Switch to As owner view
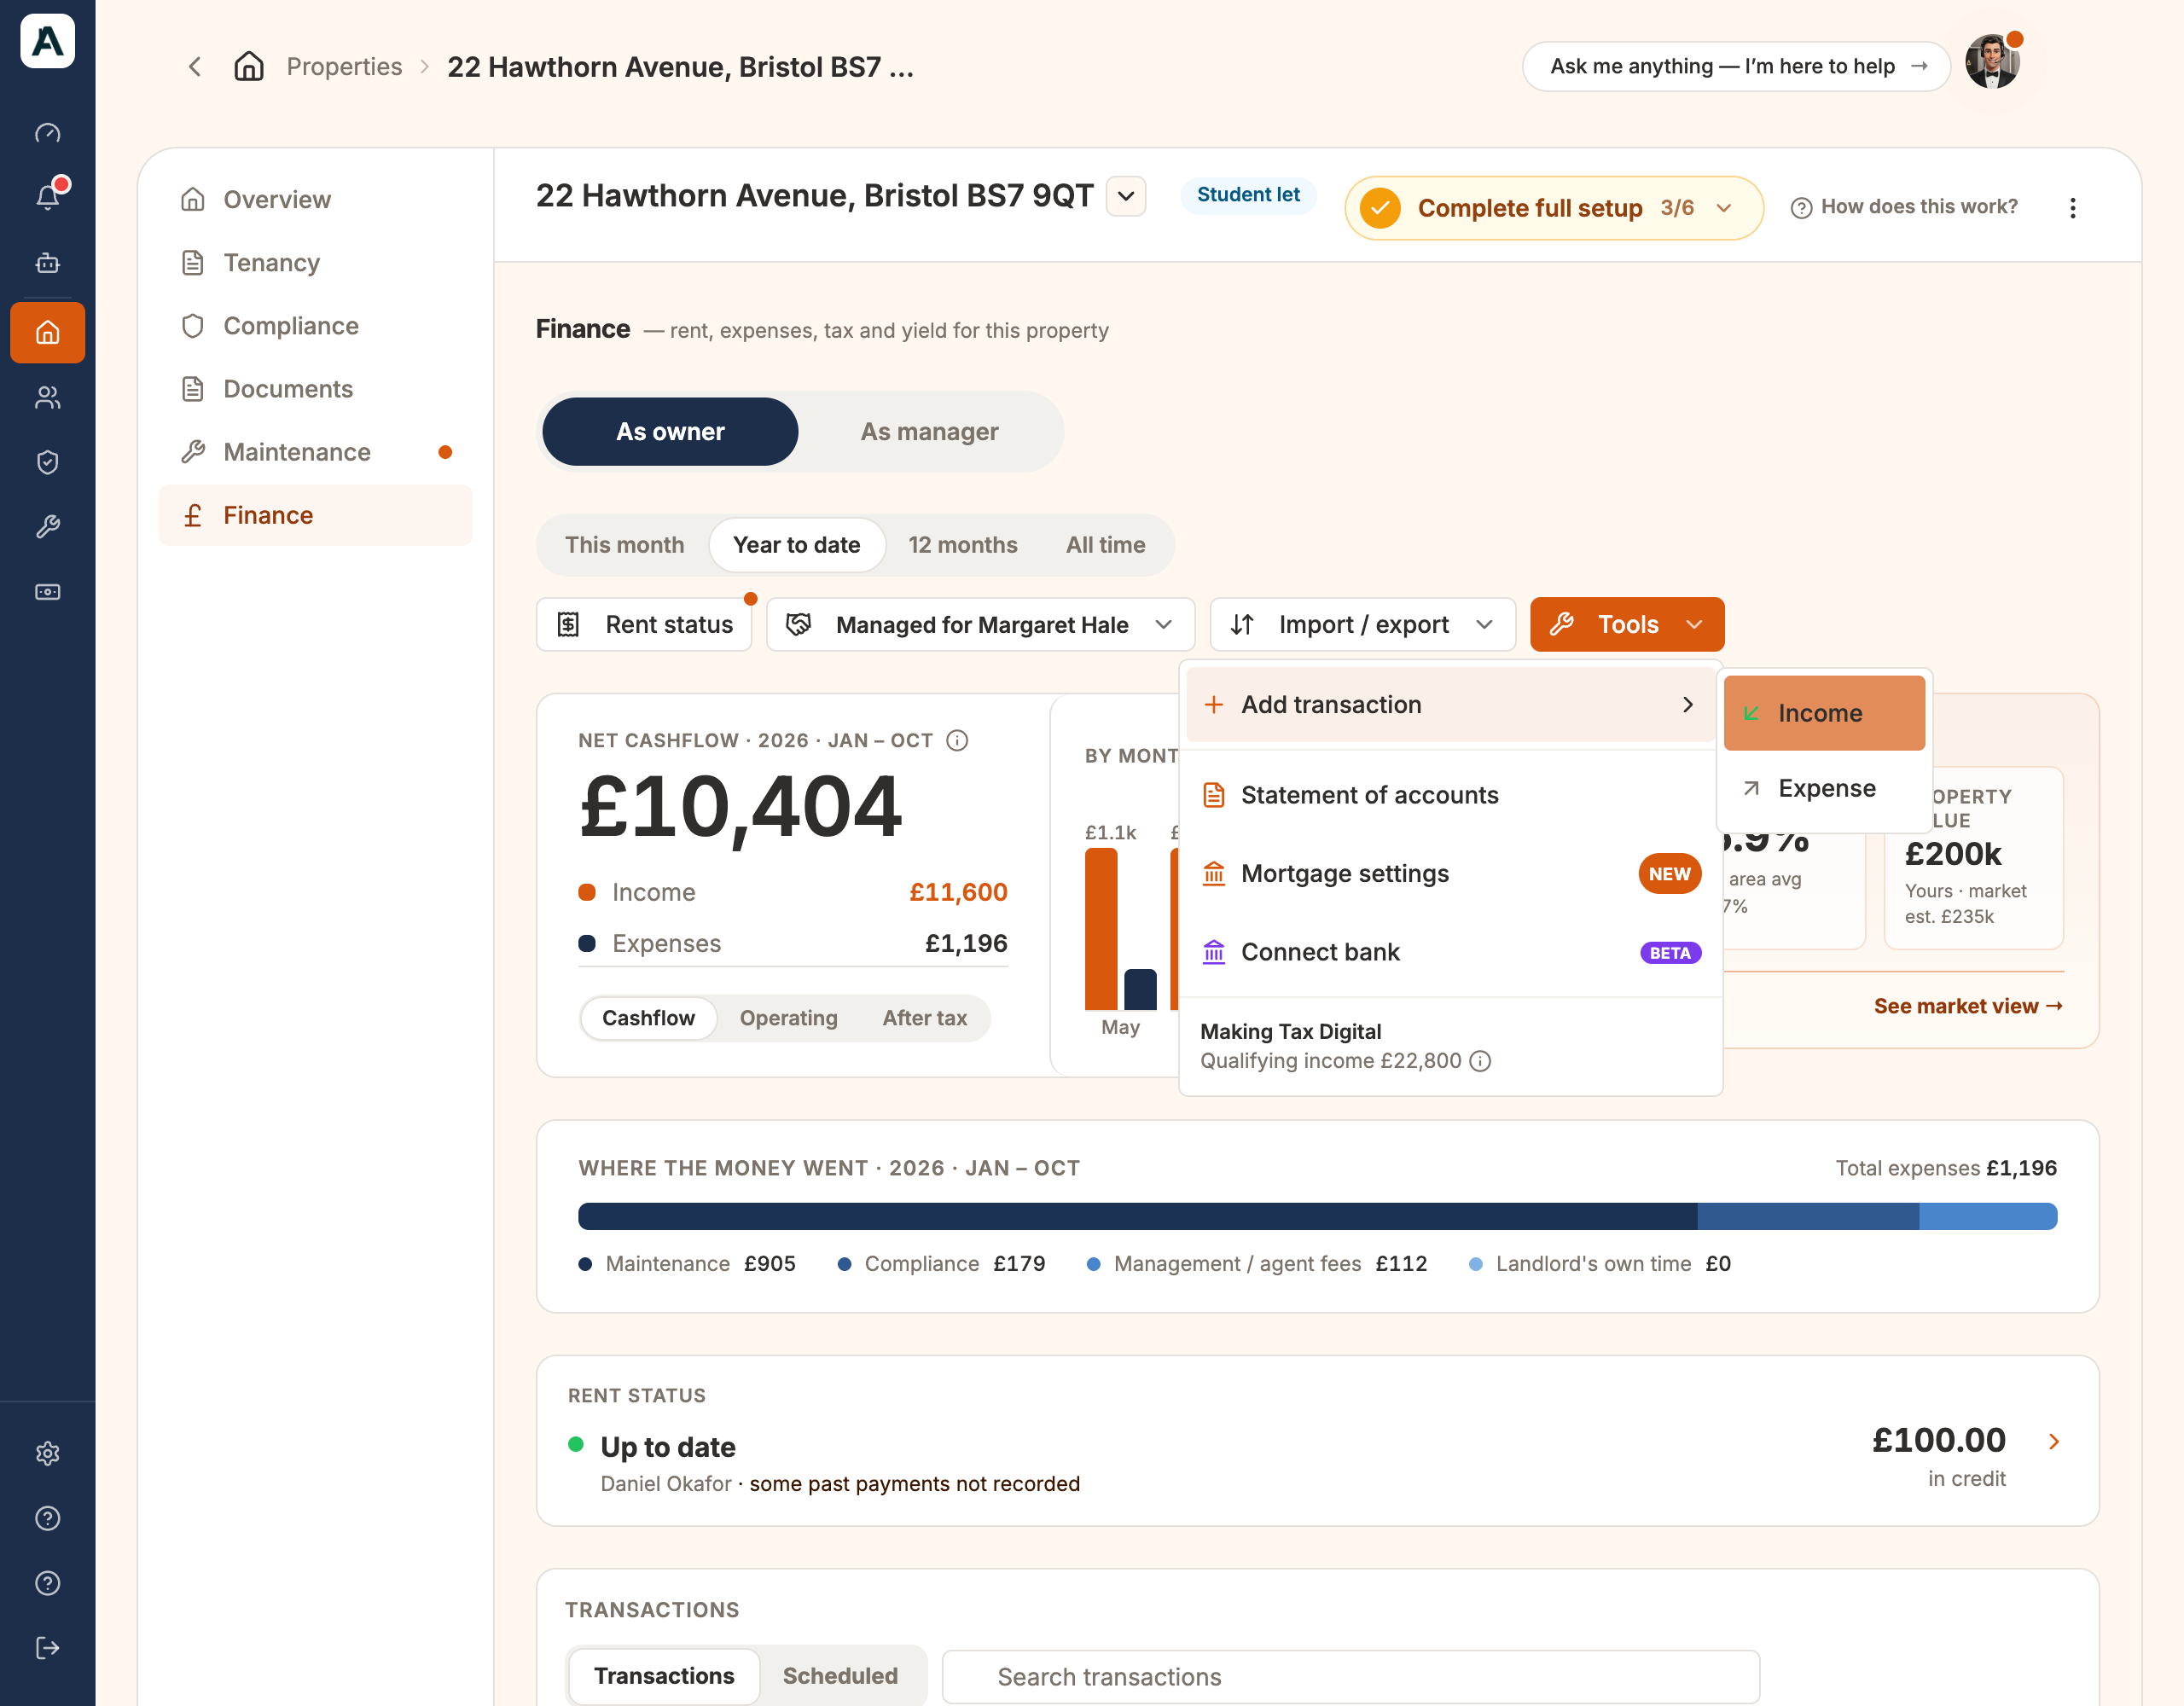The width and height of the screenshot is (2184, 1706). [670, 432]
